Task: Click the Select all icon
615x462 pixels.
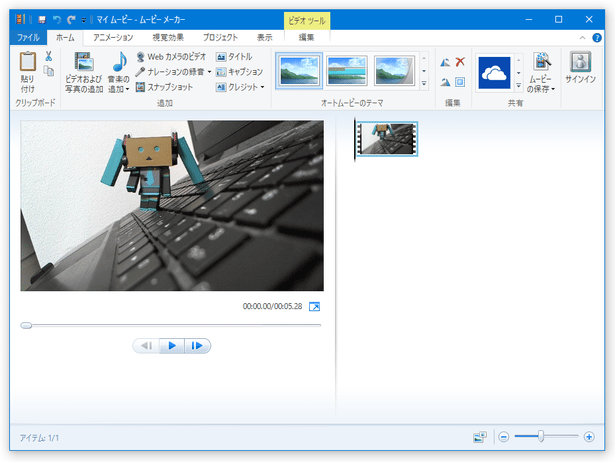Action: tap(460, 82)
